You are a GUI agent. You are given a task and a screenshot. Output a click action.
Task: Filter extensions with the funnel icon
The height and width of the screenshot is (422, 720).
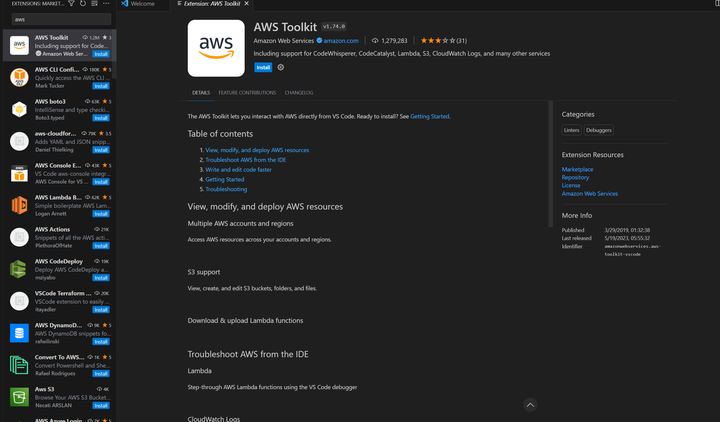[71, 3]
